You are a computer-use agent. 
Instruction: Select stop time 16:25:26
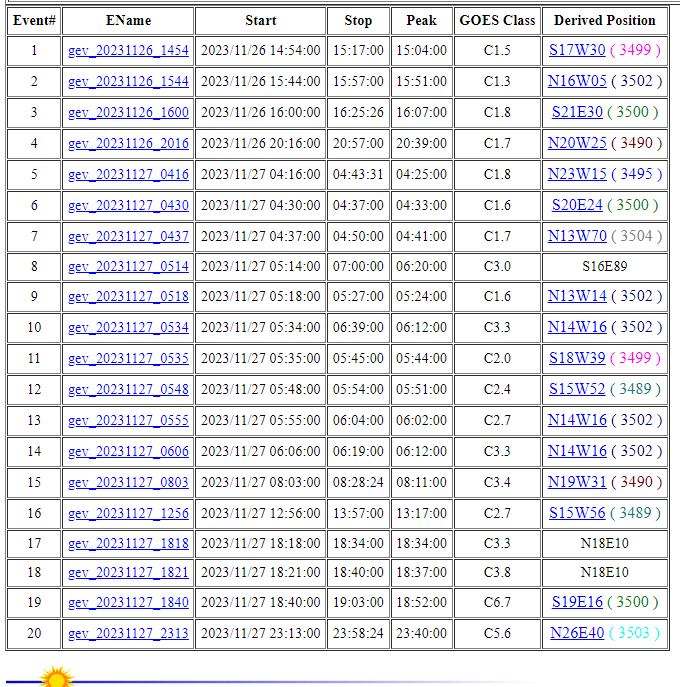point(358,113)
